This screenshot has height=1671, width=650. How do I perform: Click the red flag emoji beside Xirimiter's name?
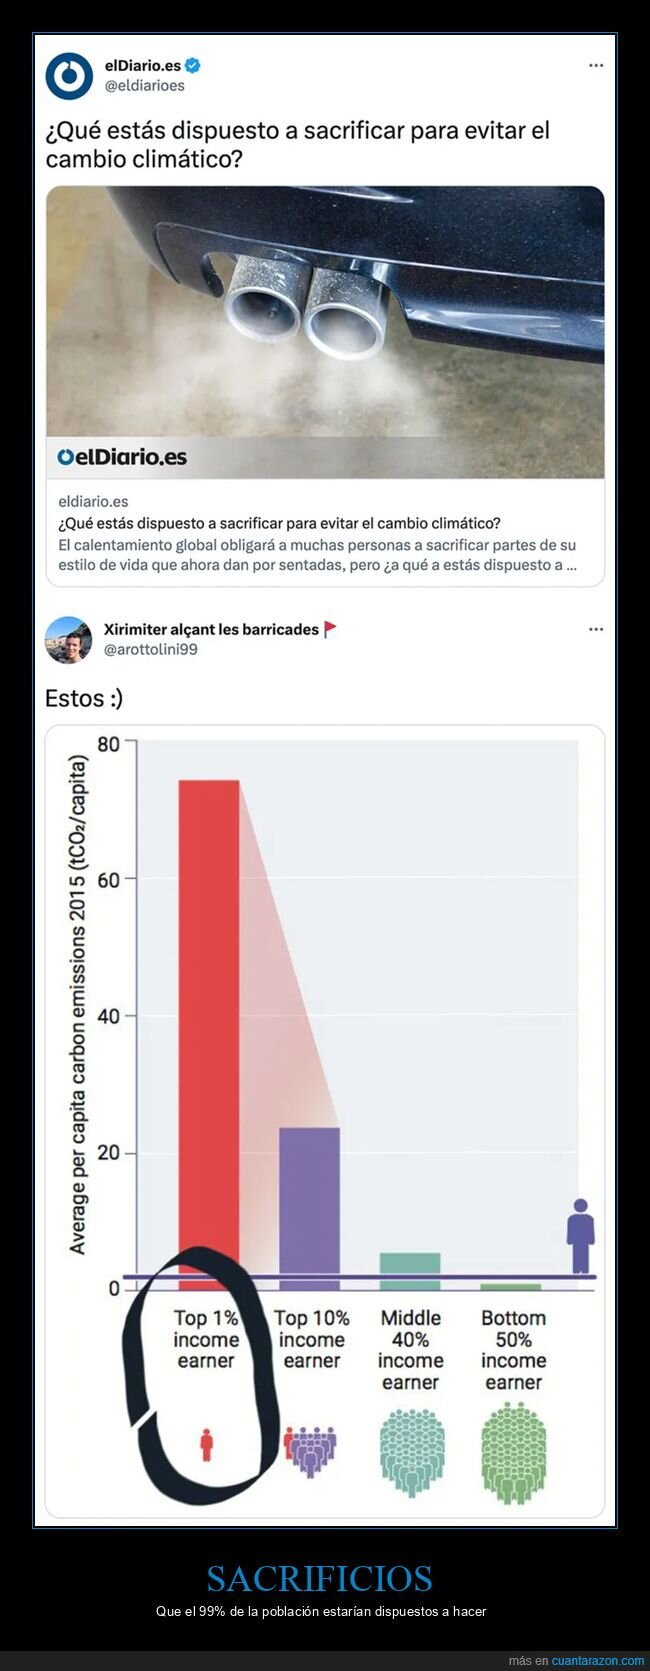click(x=330, y=629)
